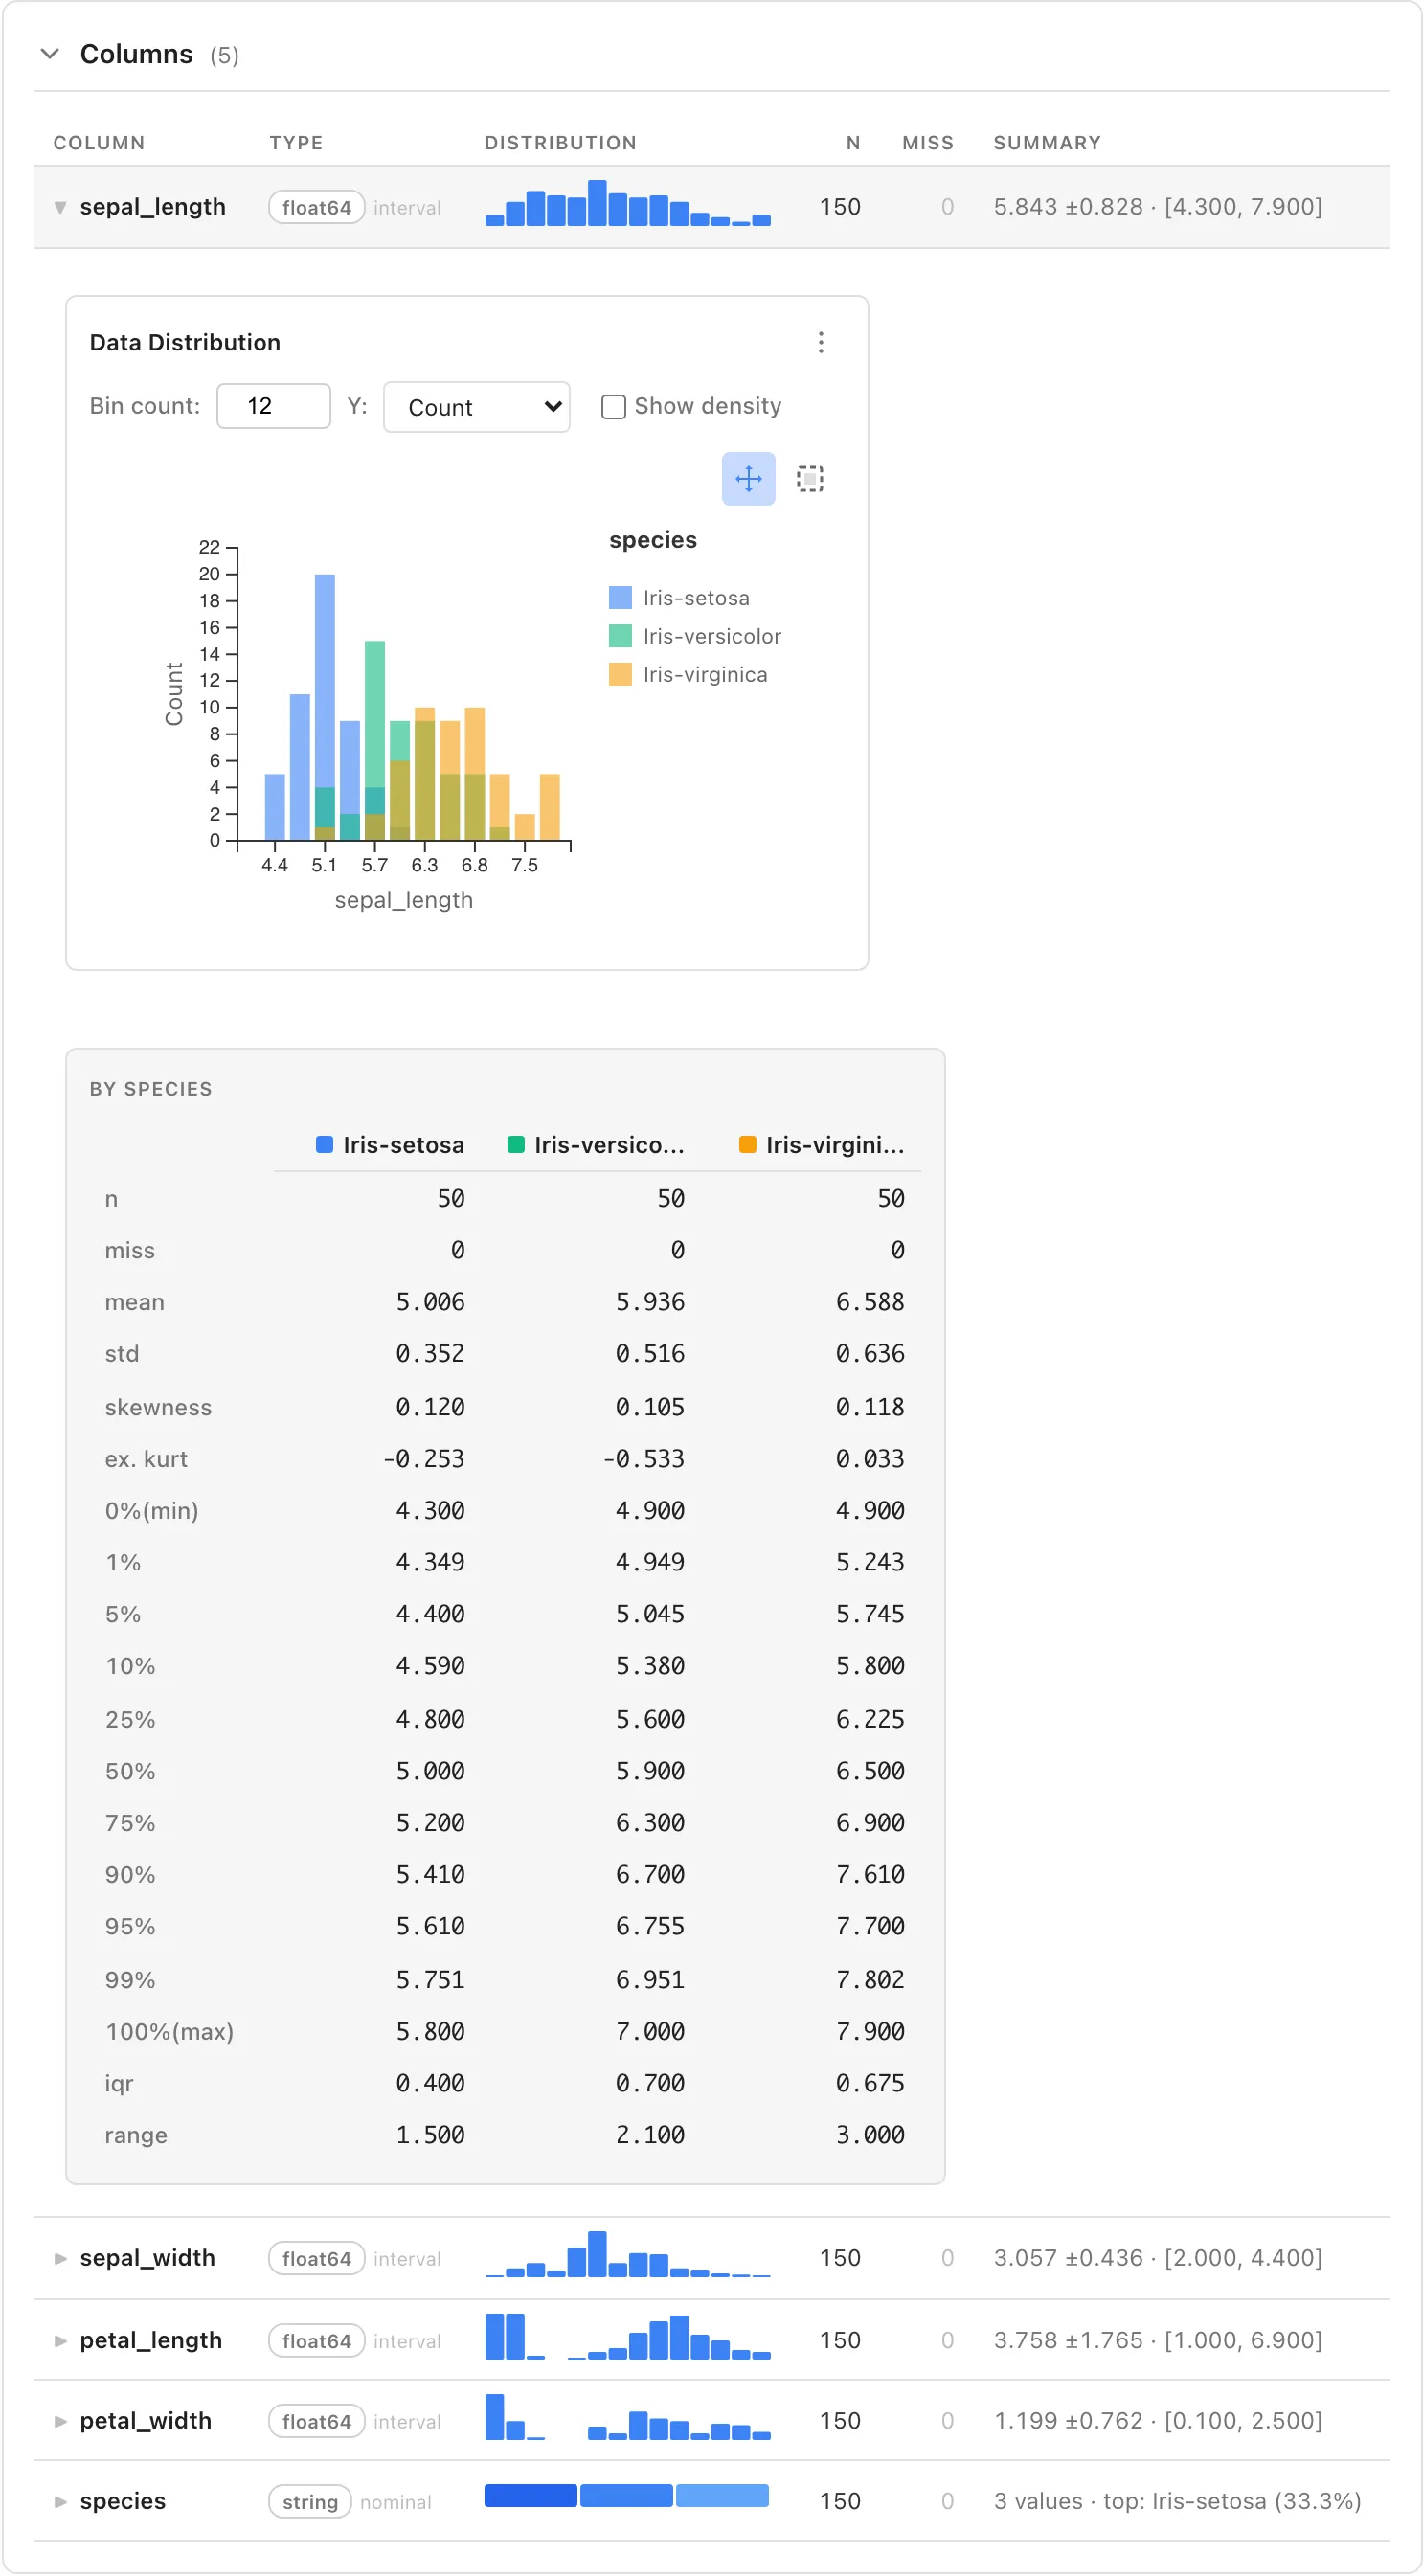This screenshot has height=2576, width=1423.
Task: Click the float64 badge for sepal_length
Action: coord(316,207)
